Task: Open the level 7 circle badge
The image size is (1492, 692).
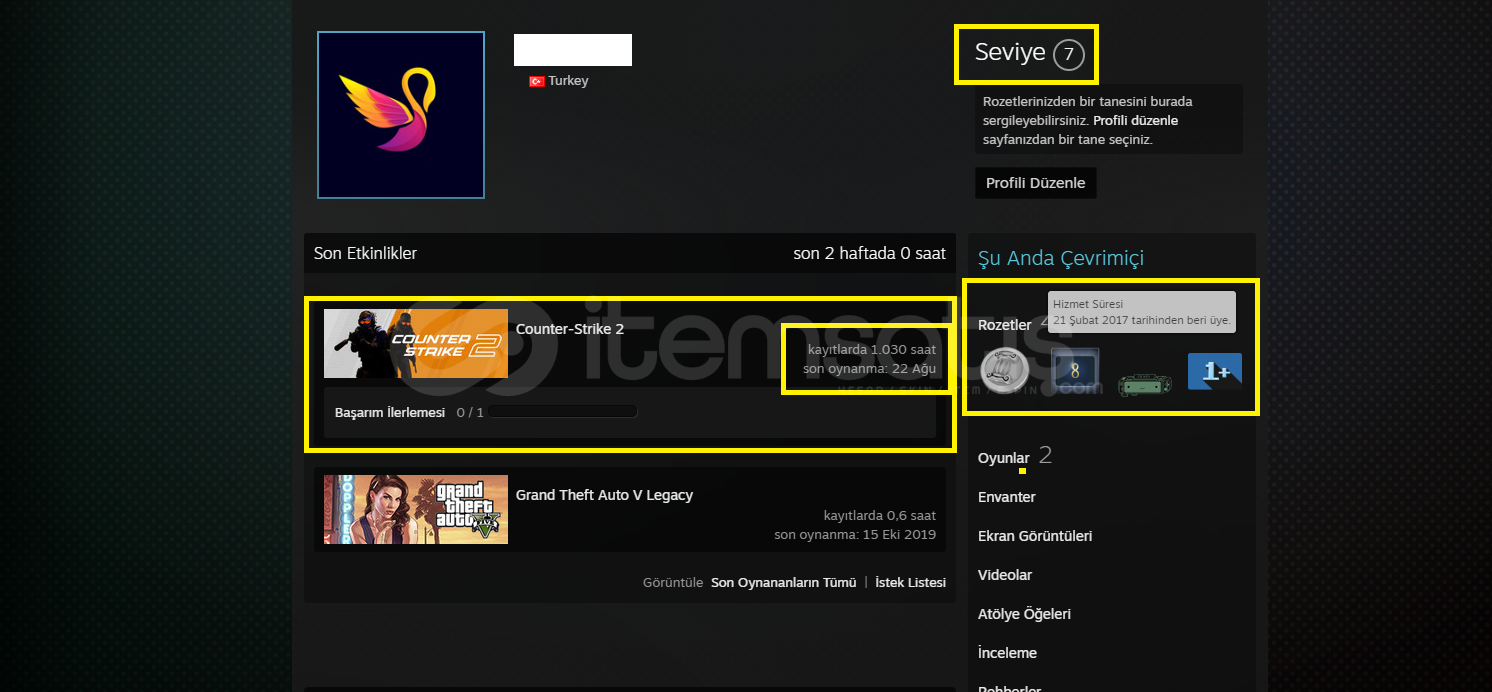Action: pos(1068,54)
